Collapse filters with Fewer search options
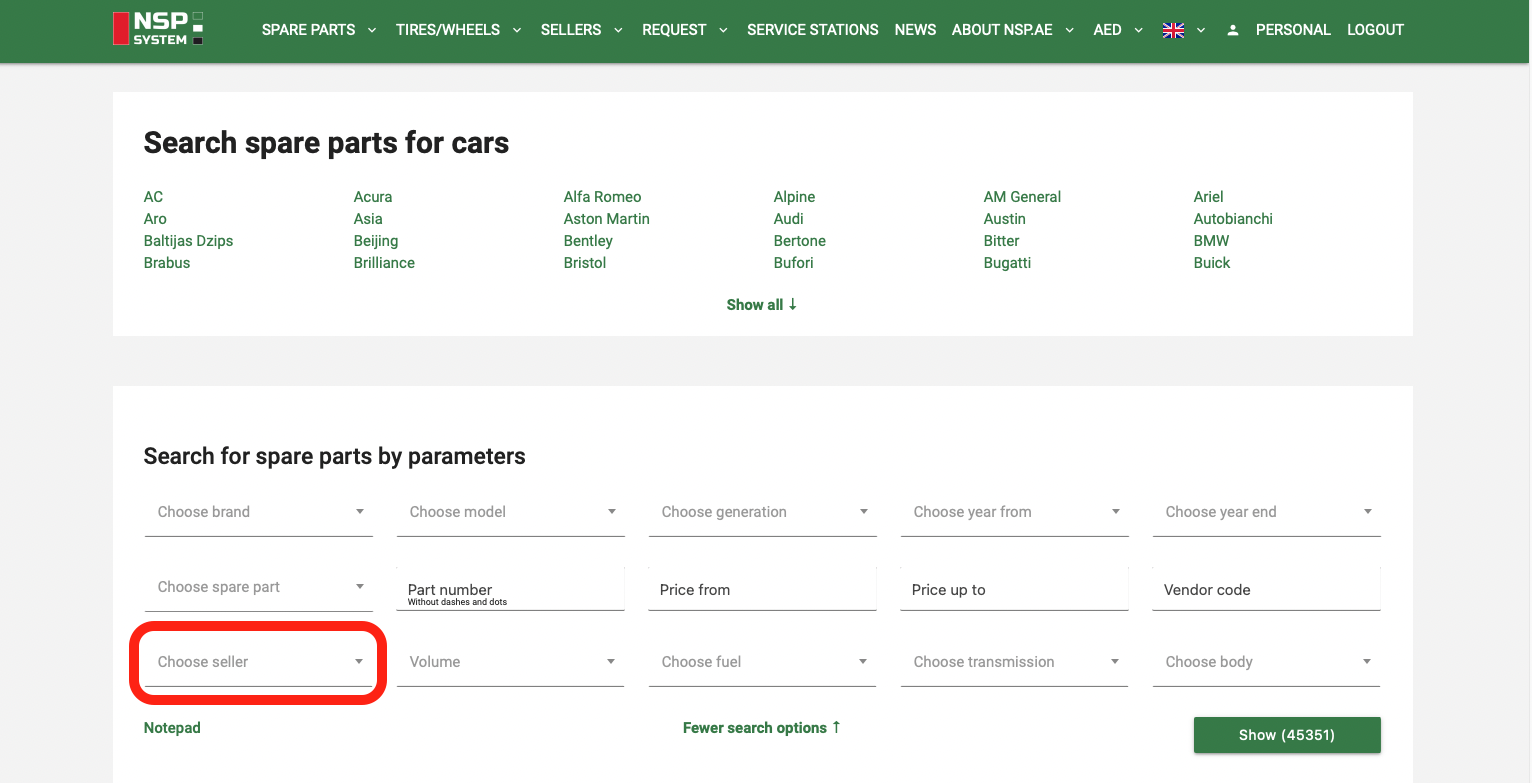 point(761,728)
